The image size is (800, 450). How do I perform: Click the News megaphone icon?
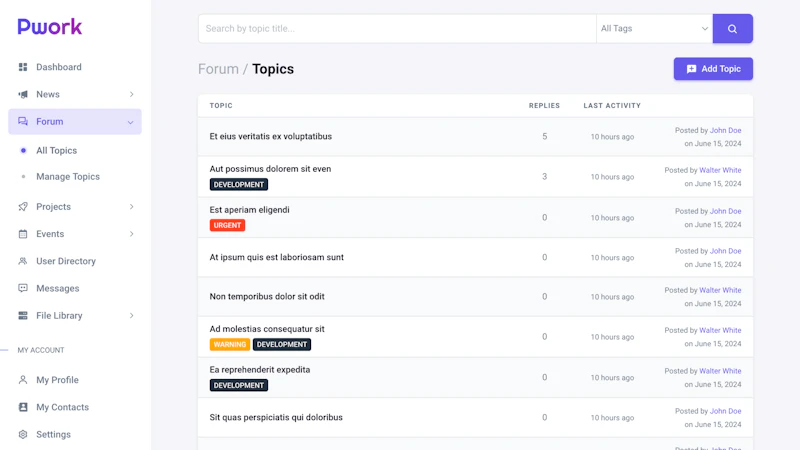tap(23, 94)
